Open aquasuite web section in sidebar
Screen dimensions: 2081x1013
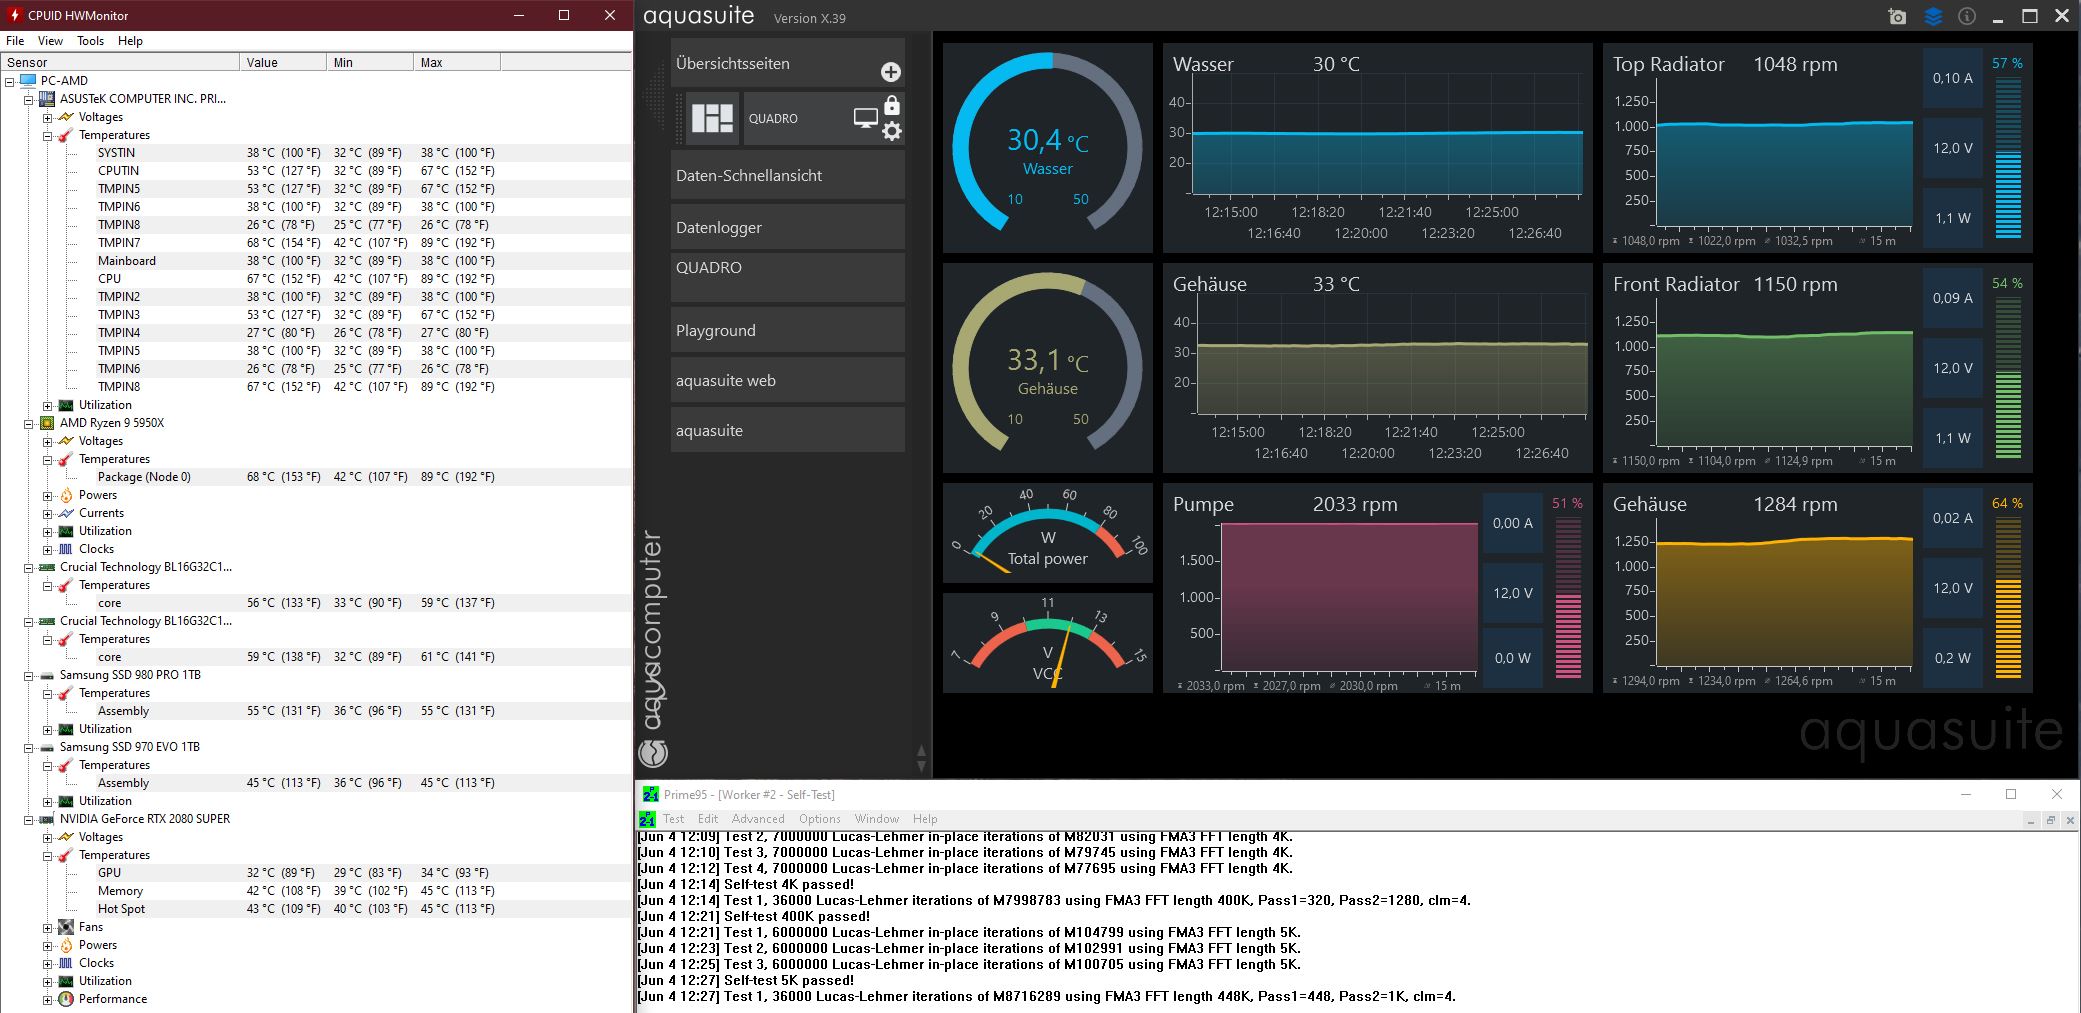[x=787, y=380]
